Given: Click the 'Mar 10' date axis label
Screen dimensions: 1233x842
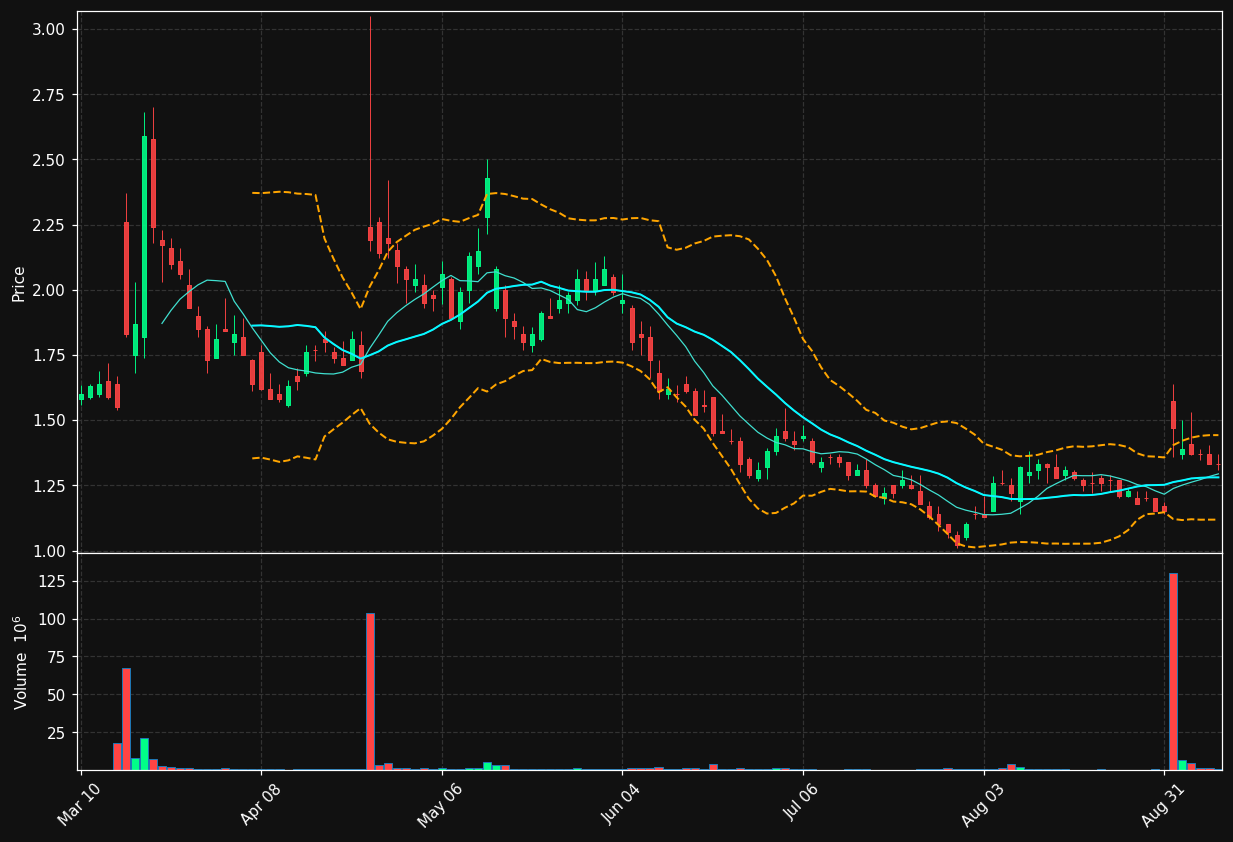Looking at the screenshot, I should [78, 804].
